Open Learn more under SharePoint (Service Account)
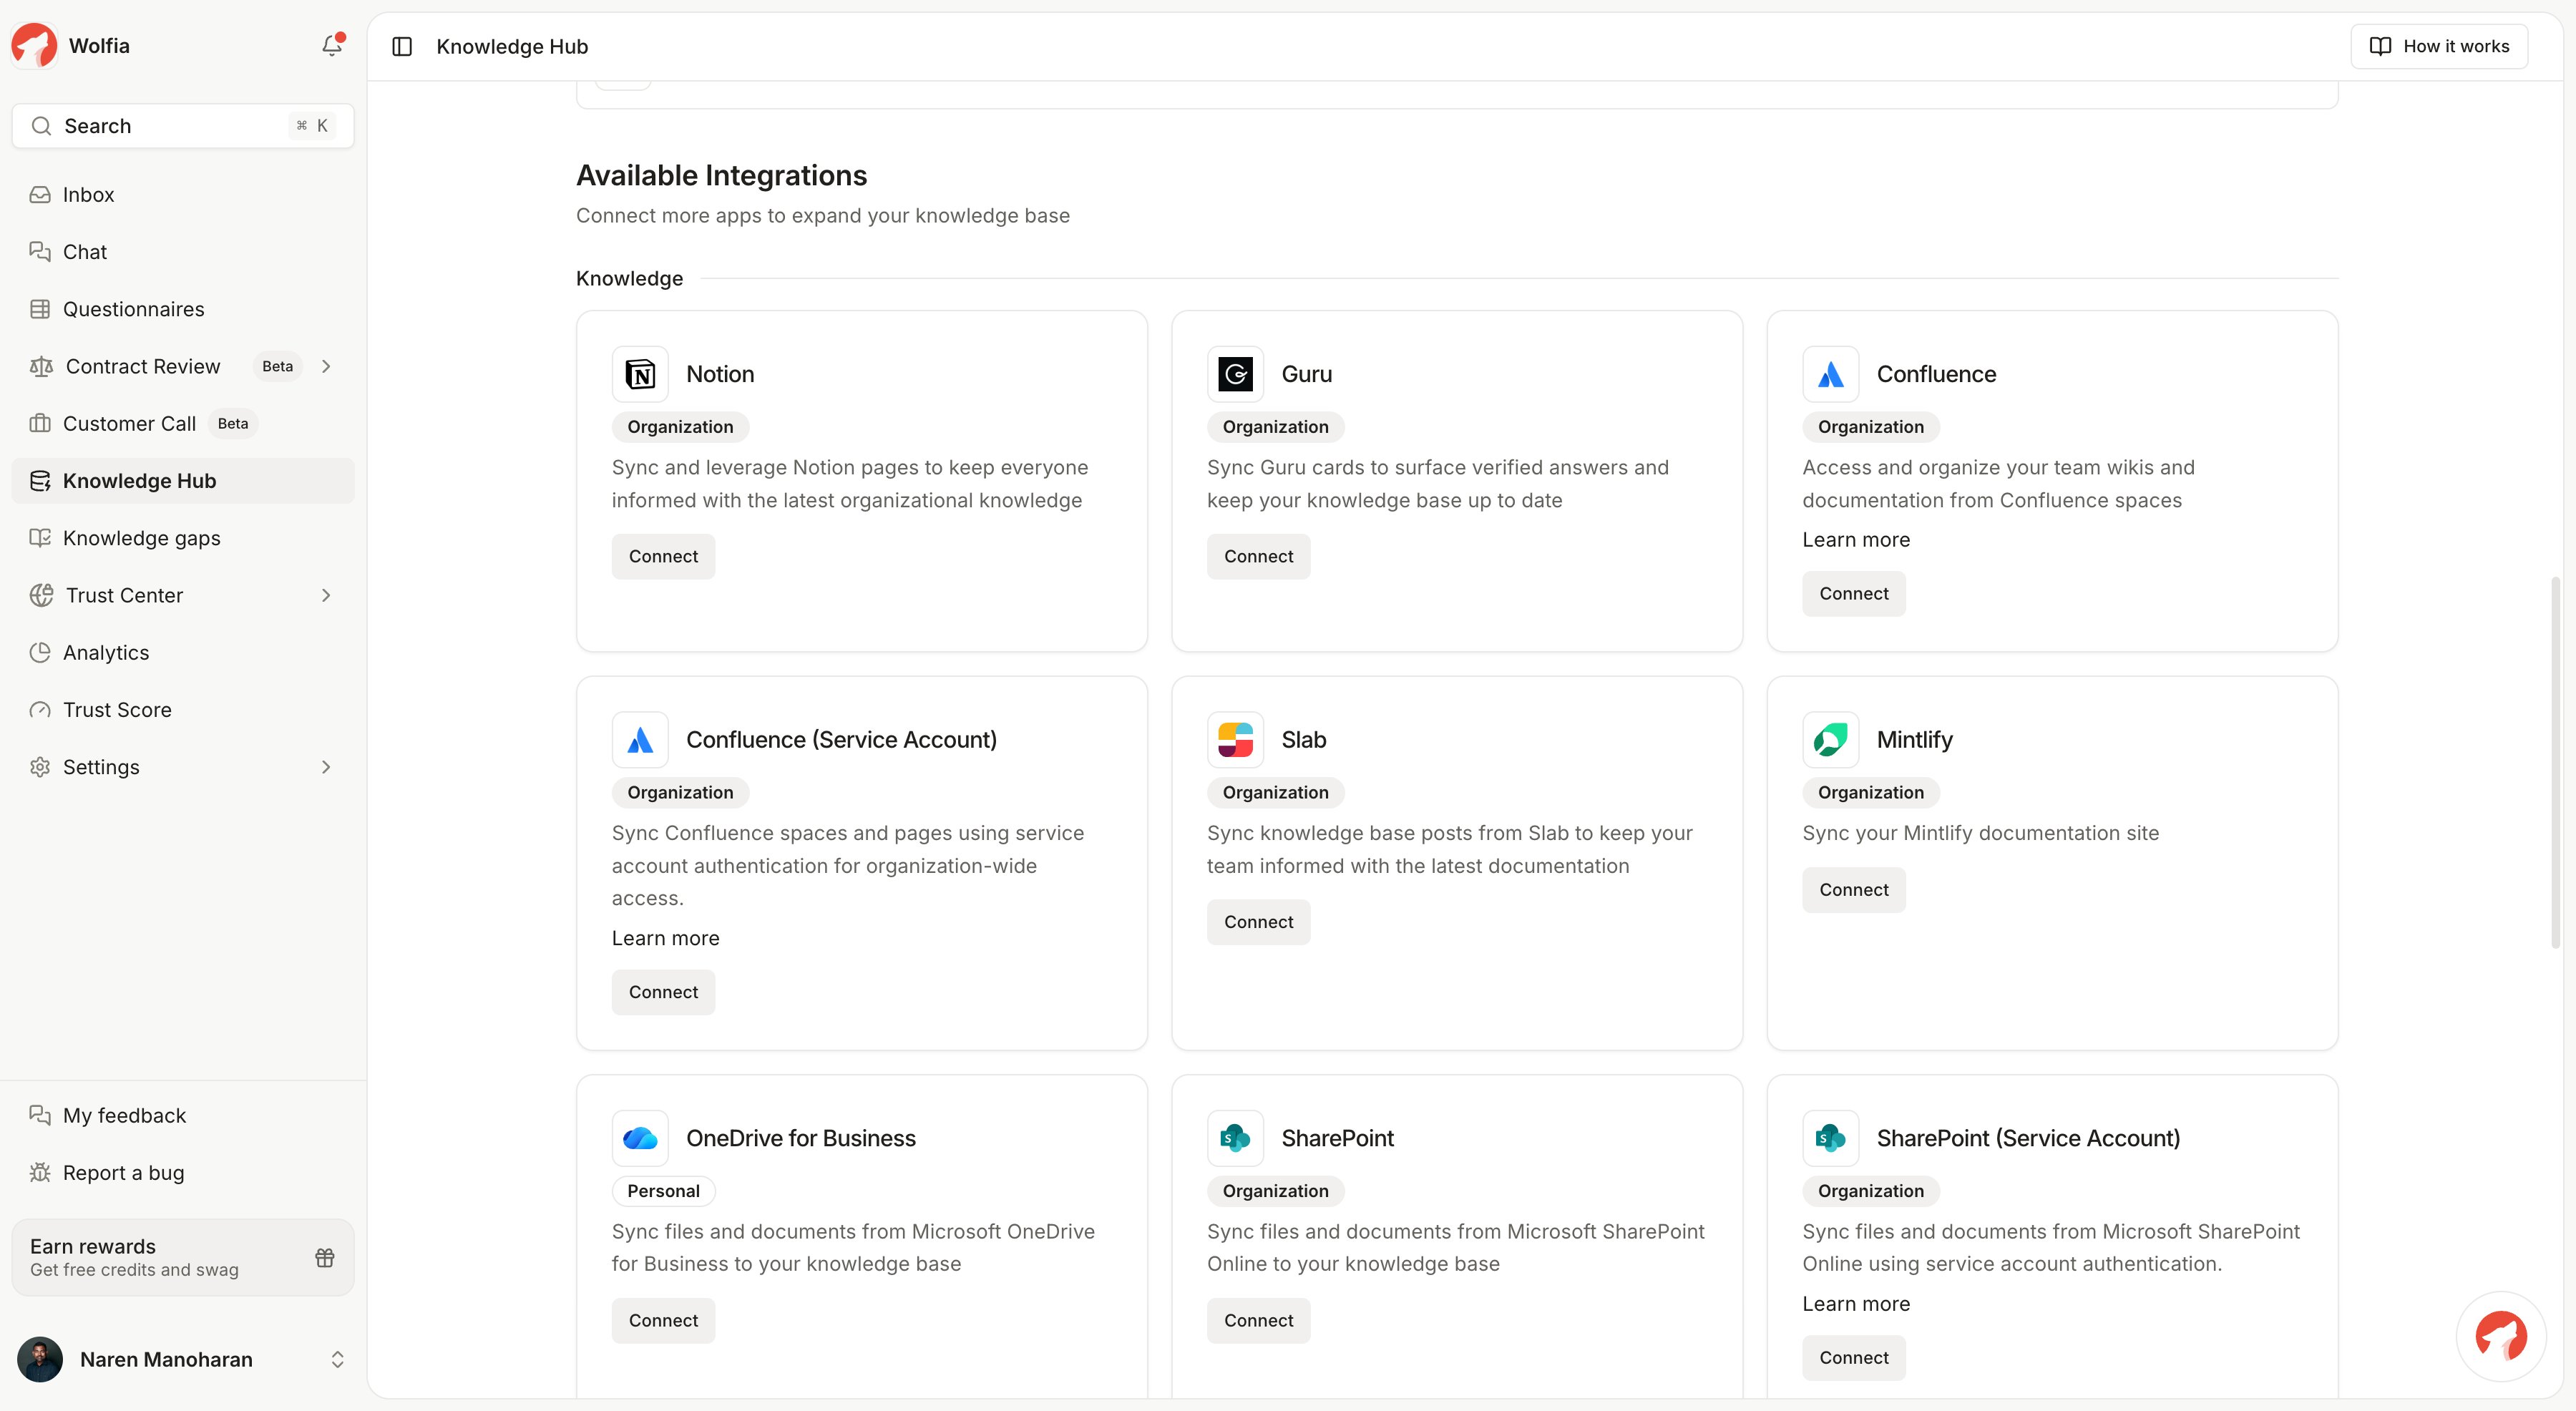This screenshot has height=1411, width=2576. pos(1856,1304)
